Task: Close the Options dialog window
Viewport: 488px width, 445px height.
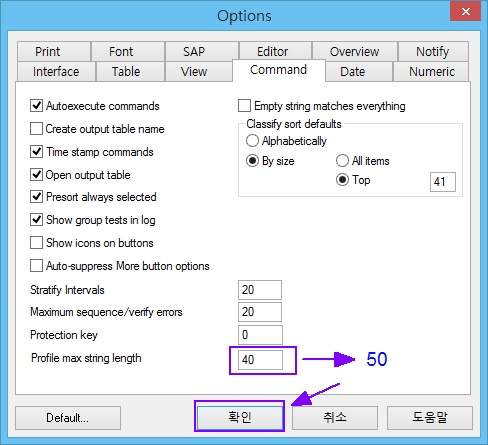Action: [x=465, y=12]
